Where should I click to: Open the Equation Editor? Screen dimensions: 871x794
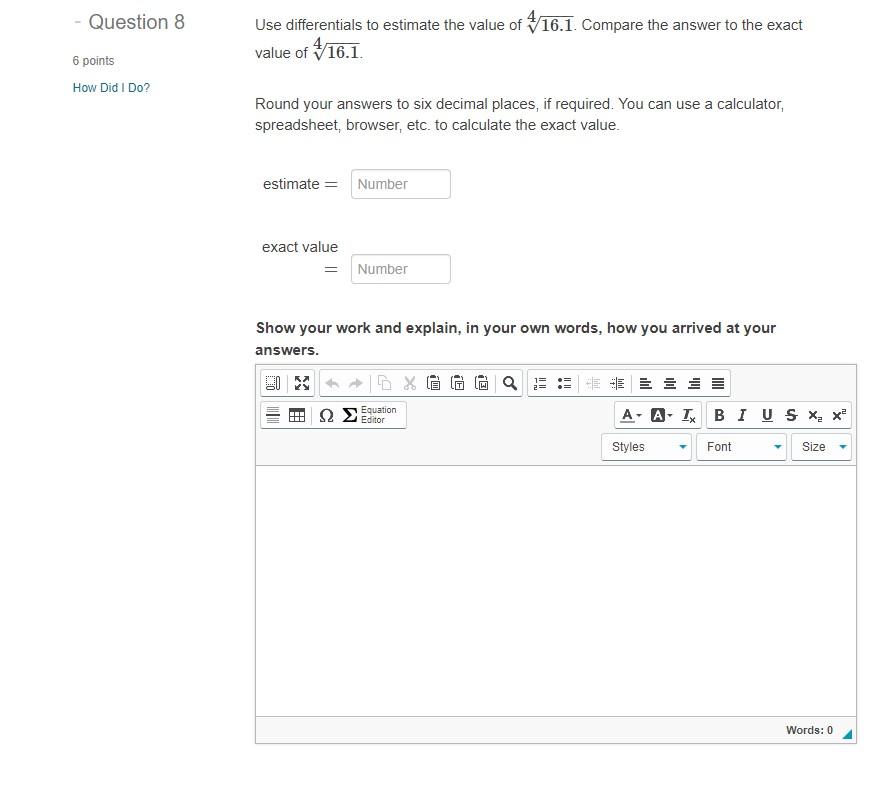(x=368, y=415)
